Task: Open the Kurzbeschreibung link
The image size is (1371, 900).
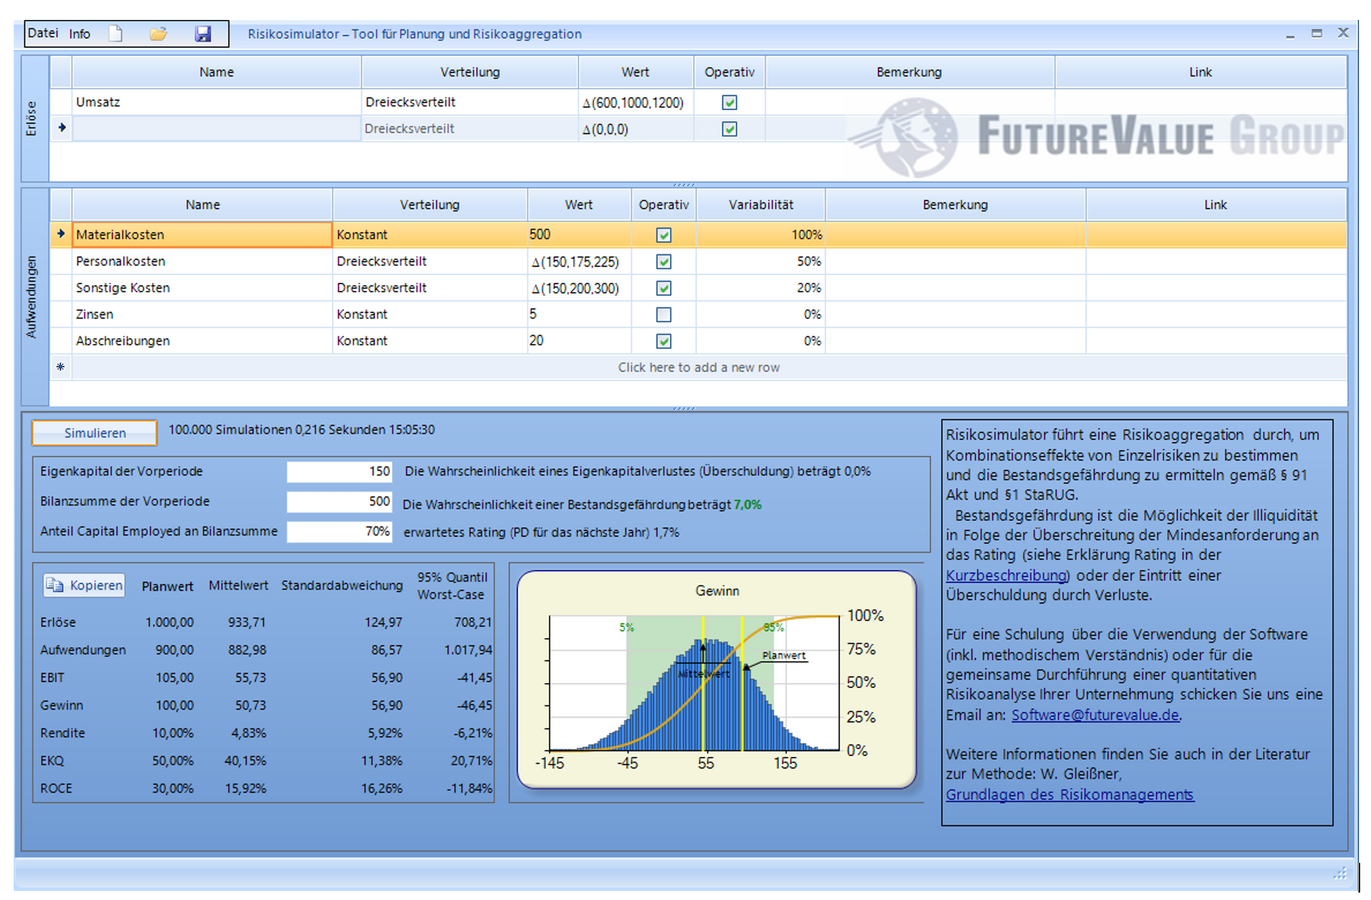Action: pos(1006,576)
